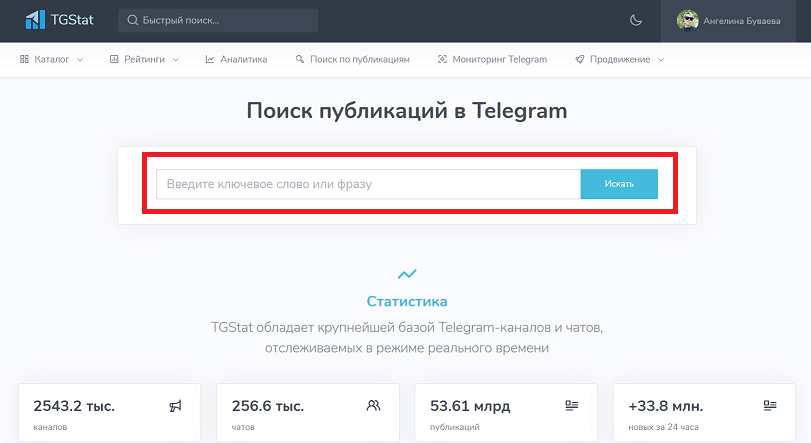The image size is (811, 443).
Task: Click the people icon on чатов card
Action: point(373,406)
